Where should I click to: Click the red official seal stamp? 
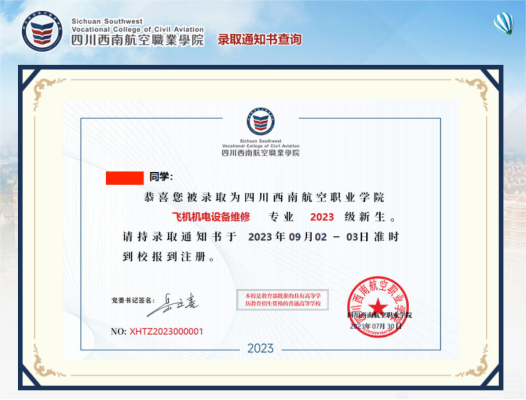378,307
